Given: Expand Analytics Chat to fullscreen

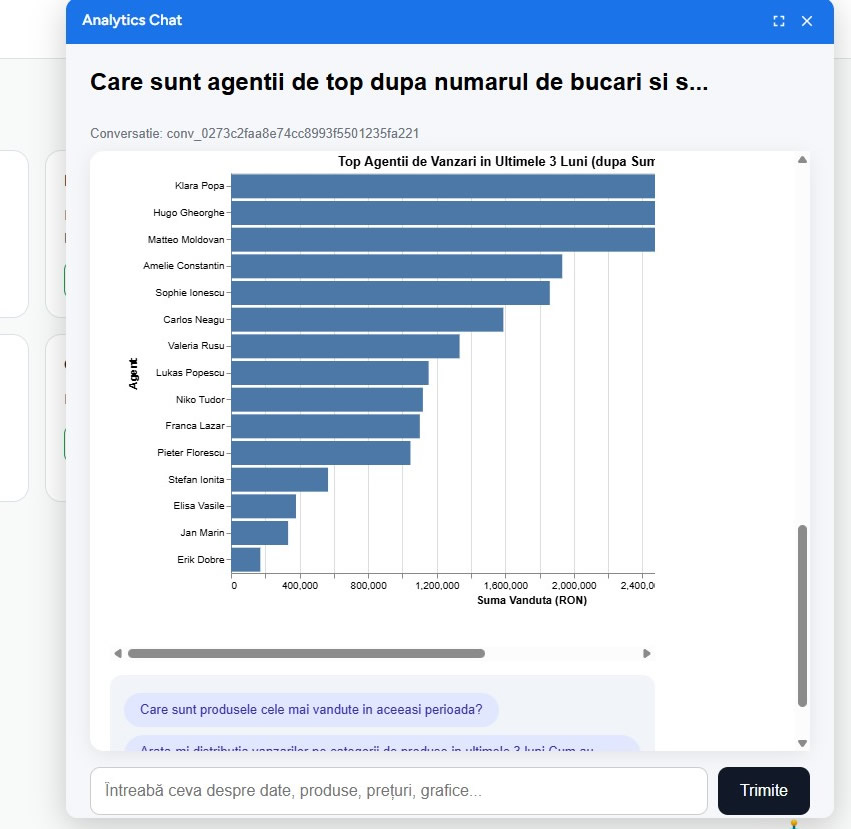Looking at the screenshot, I should pyautogui.click(x=779, y=21).
